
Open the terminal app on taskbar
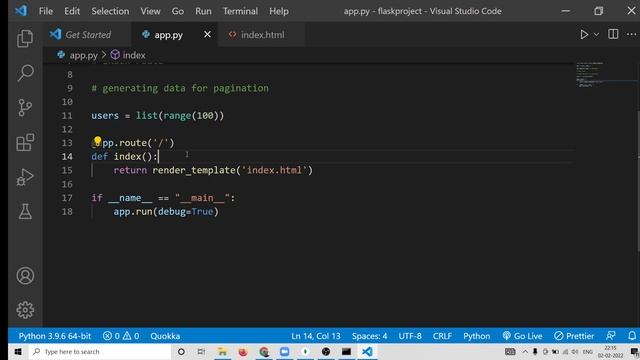click(x=346, y=351)
